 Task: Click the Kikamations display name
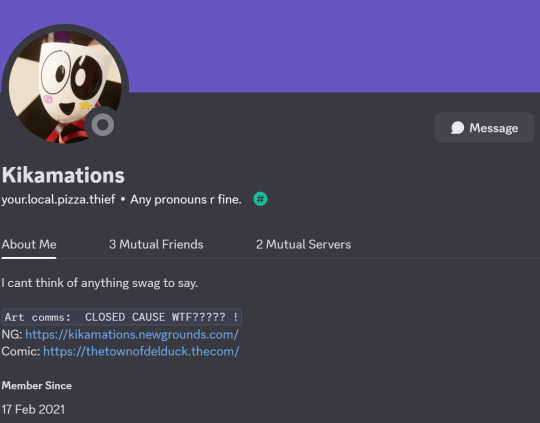tap(63, 175)
